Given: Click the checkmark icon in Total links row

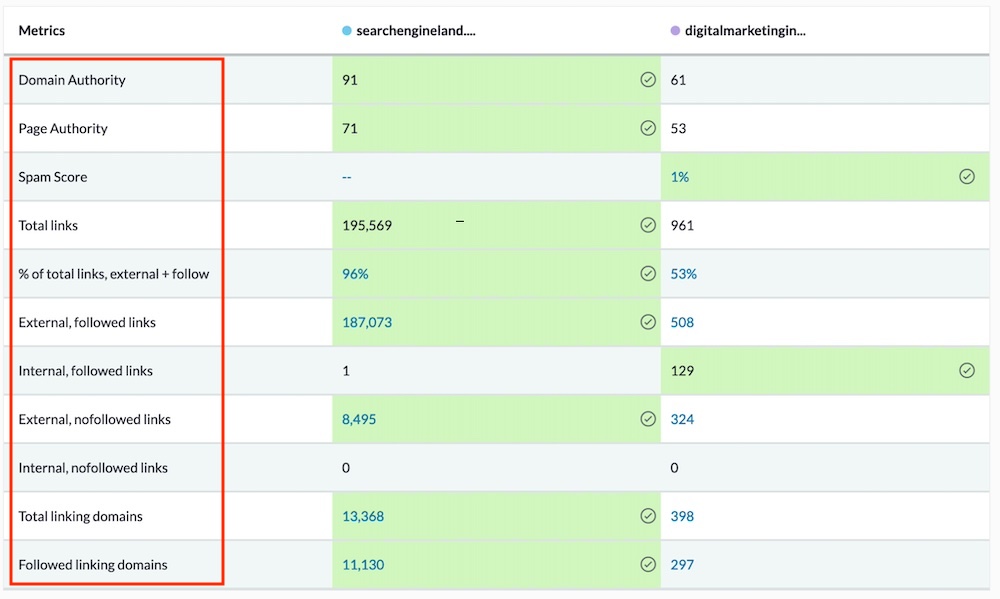Looking at the screenshot, I should pos(648,225).
